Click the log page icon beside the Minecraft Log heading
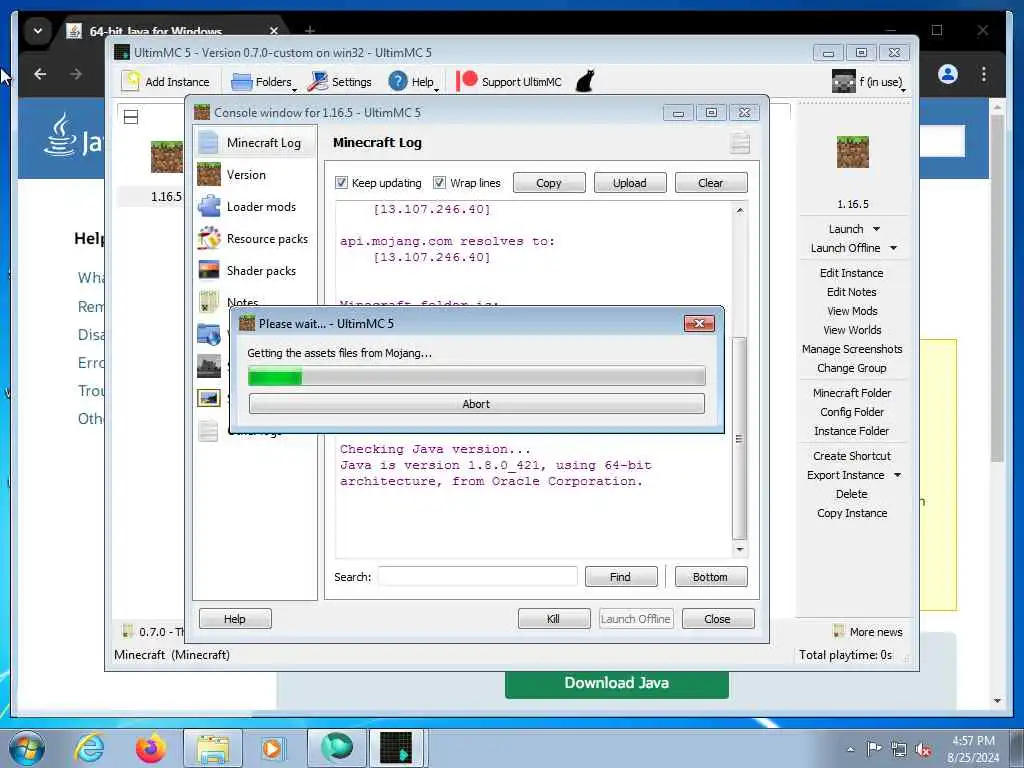Viewport: 1024px width, 768px height. pyautogui.click(x=739, y=142)
